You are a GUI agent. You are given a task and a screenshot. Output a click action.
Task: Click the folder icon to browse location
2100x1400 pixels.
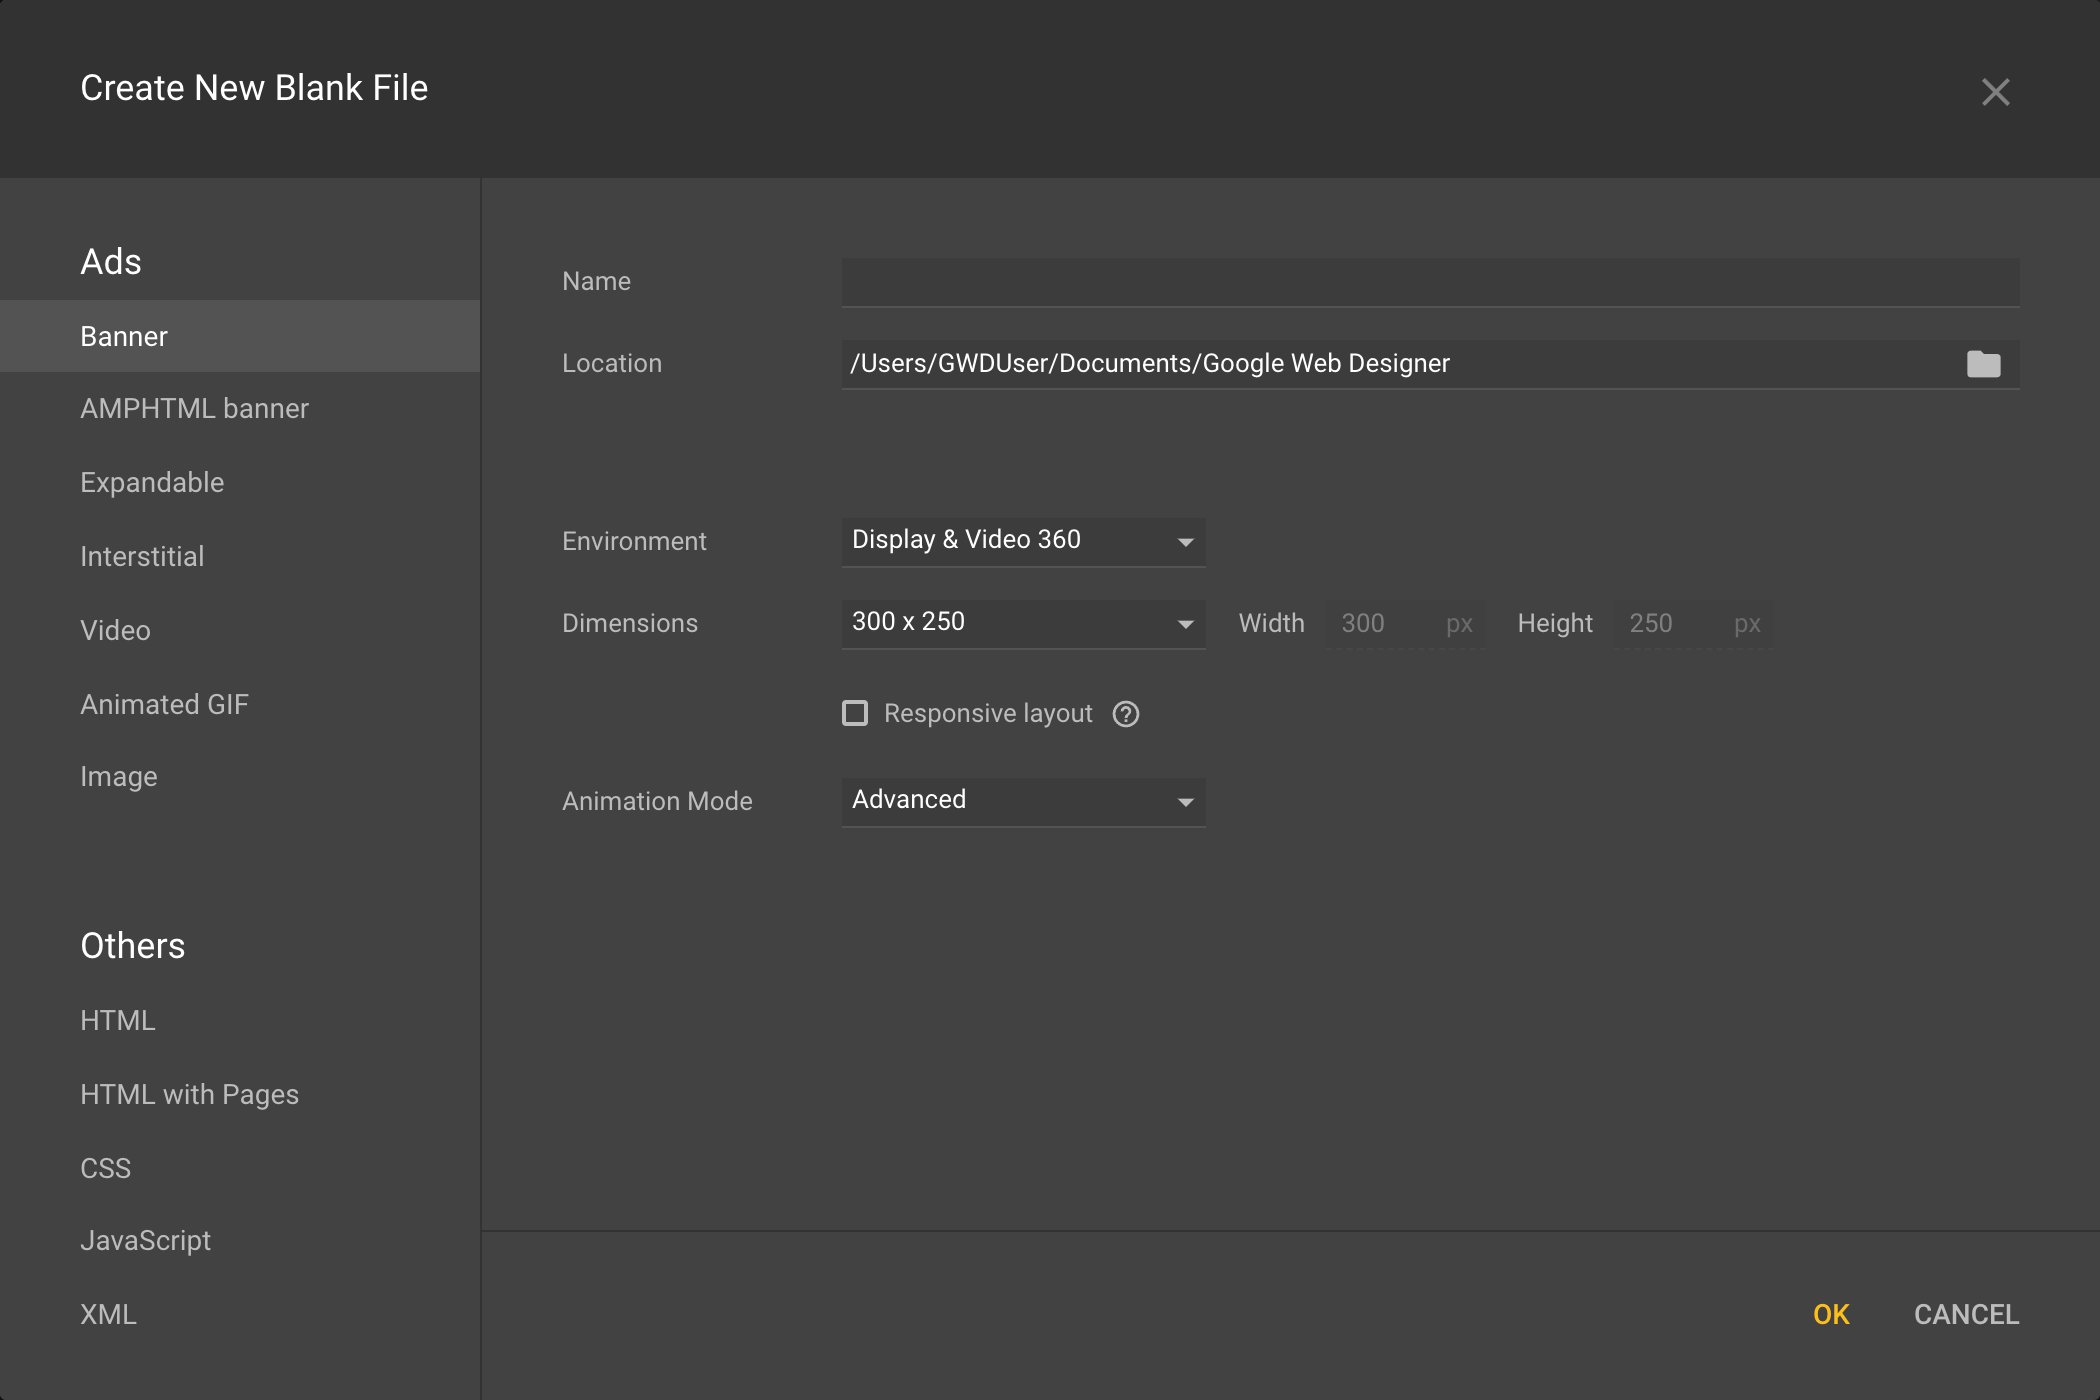click(x=1983, y=364)
